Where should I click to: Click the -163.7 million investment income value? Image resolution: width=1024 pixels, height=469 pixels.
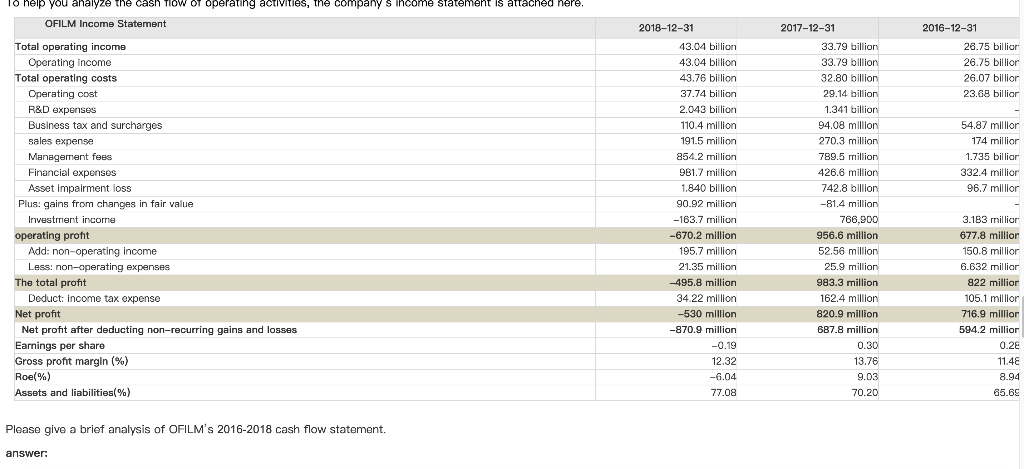click(705, 219)
